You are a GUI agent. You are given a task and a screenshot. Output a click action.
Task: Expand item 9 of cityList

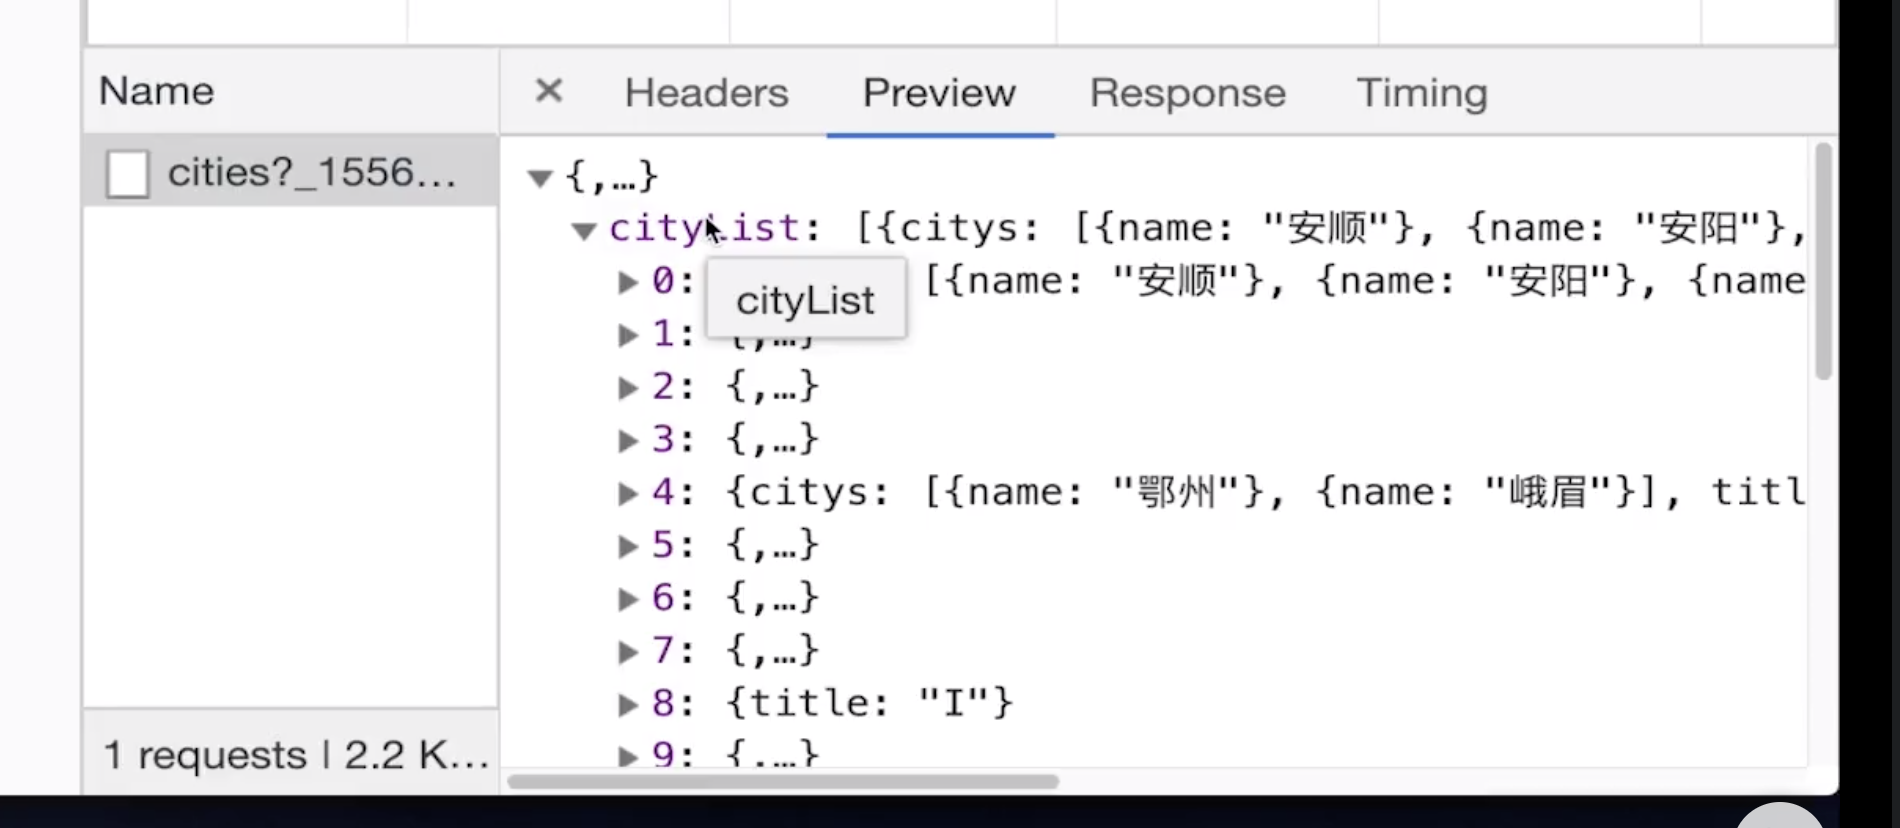point(628,756)
